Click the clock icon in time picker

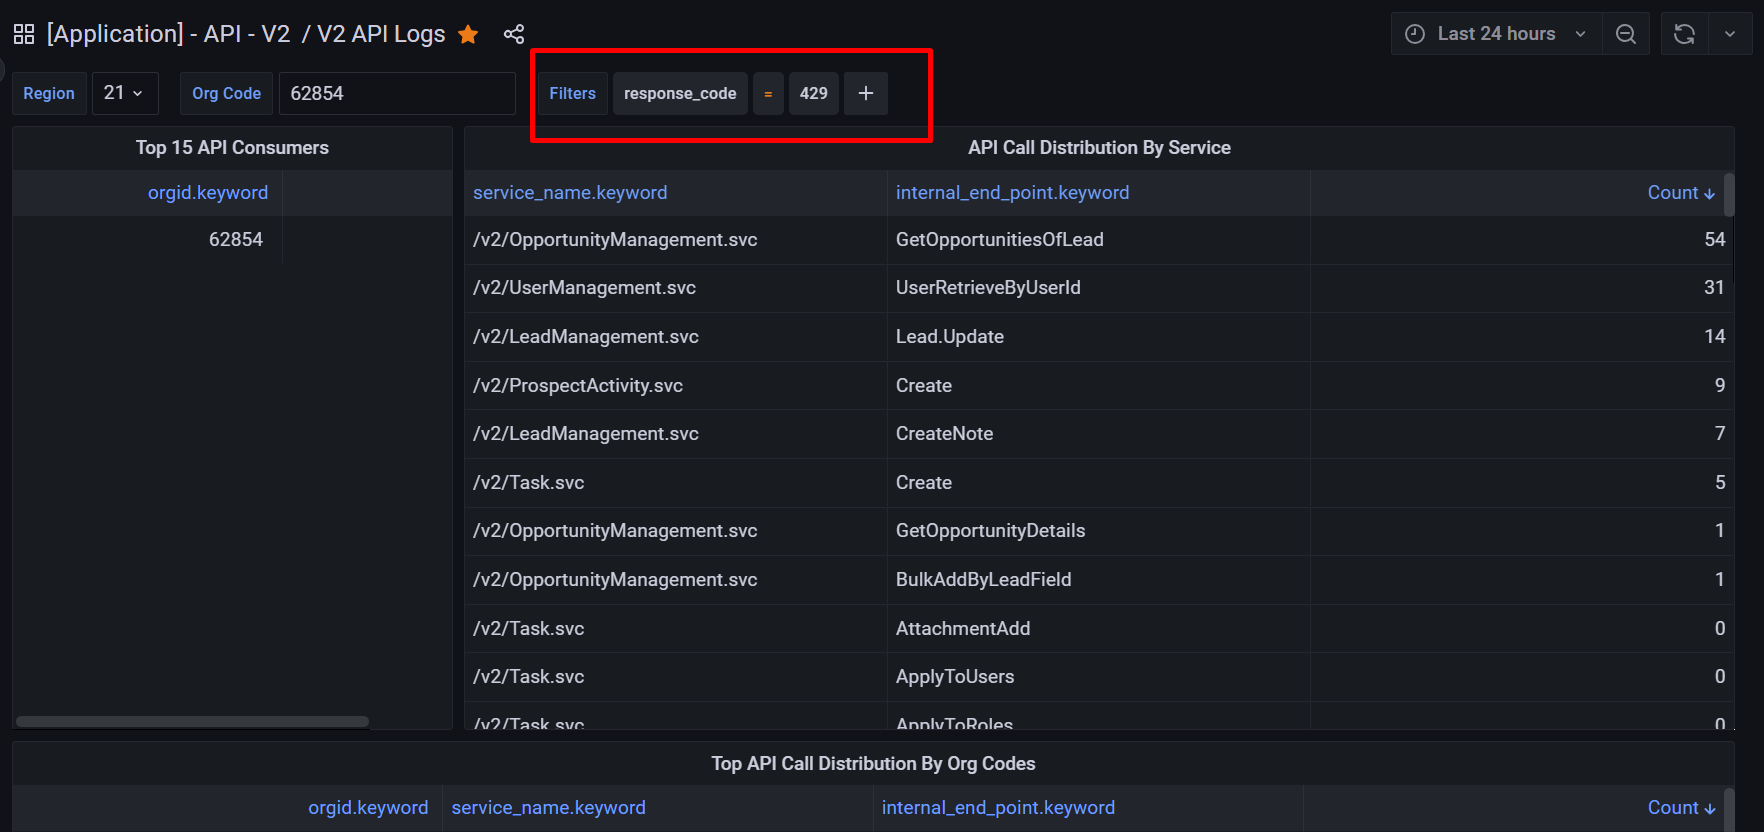(1415, 34)
